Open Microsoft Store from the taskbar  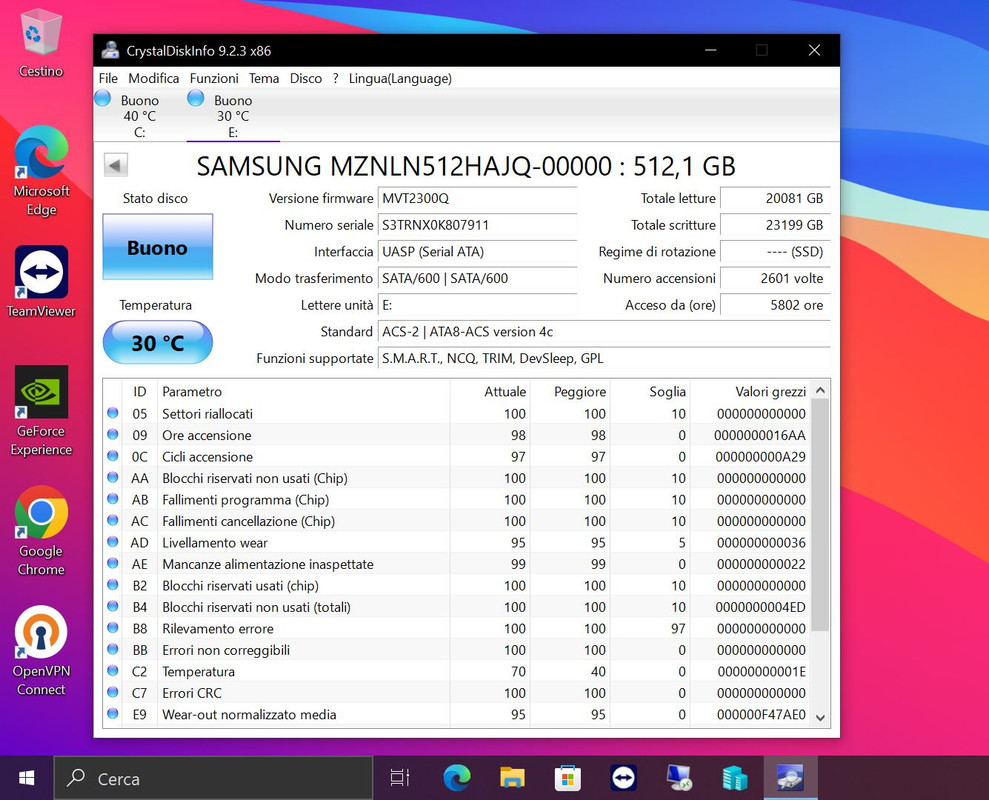(568, 778)
